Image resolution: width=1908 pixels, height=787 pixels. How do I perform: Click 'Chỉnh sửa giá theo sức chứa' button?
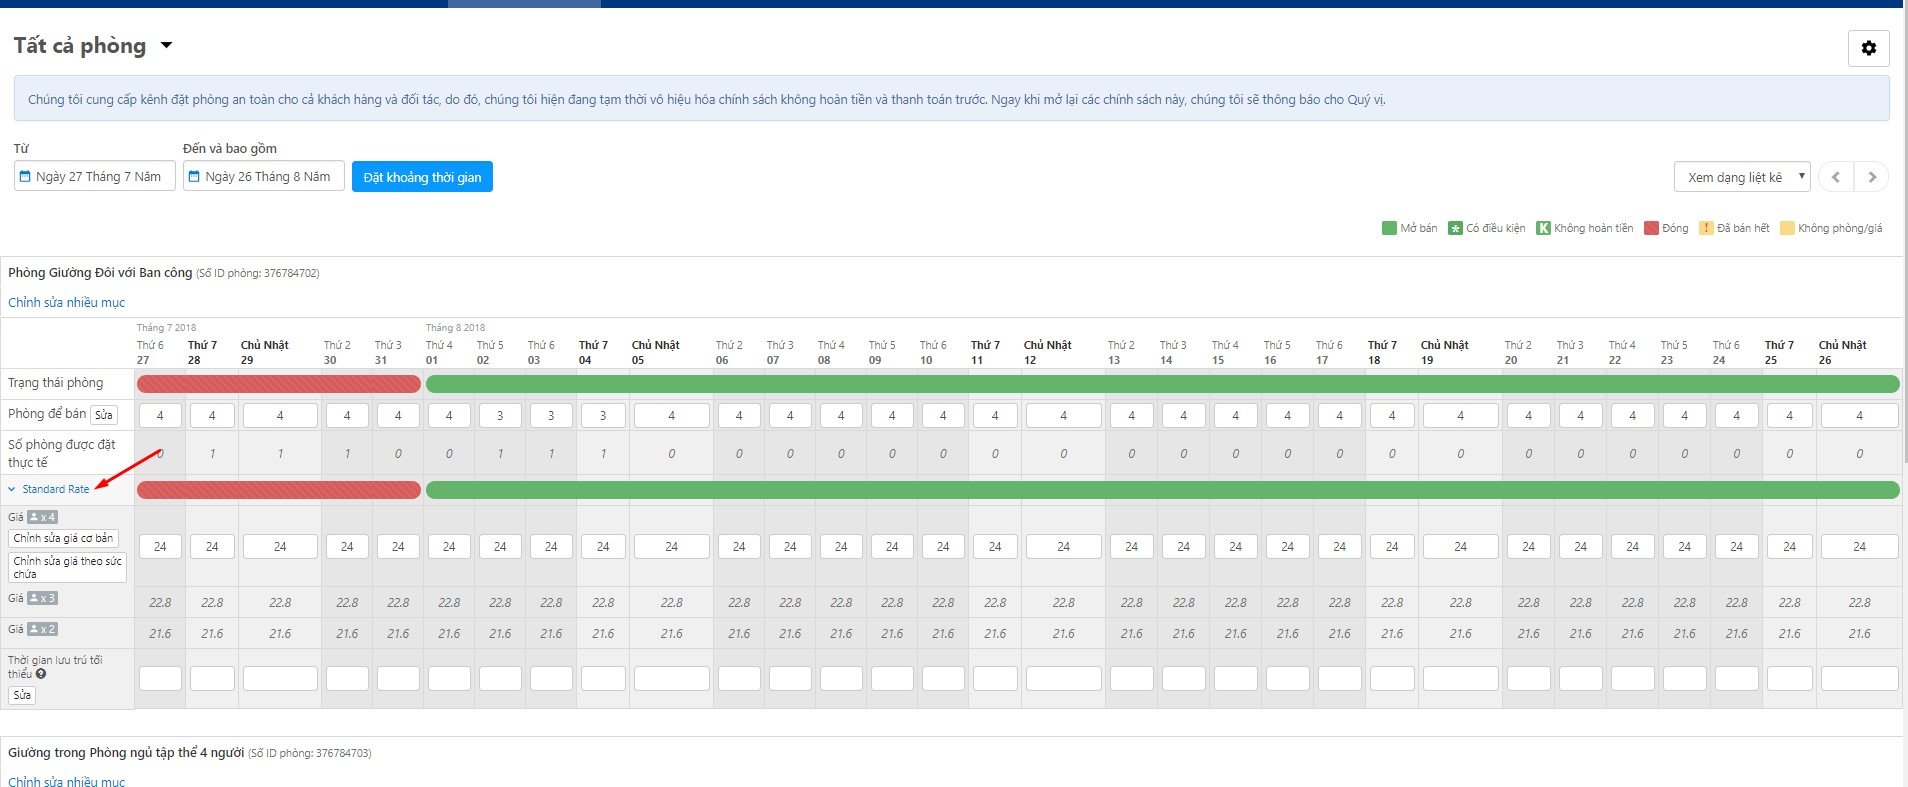(x=68, y=567)
